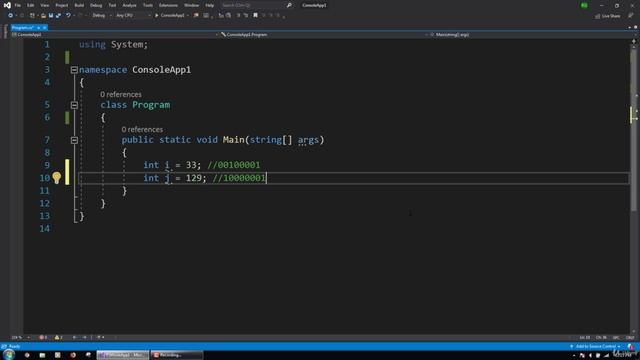Open the ConsoleApp1 project navigation dropdown
640x360 pixels.
coord(116,35)
